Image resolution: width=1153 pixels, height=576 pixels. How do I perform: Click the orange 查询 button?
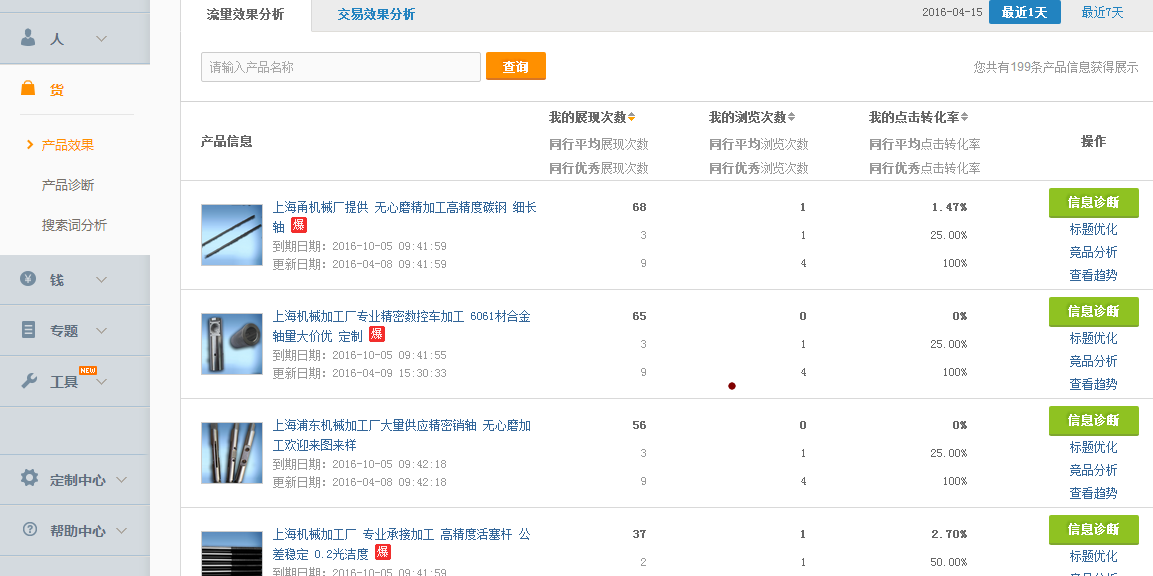pyautogui.click(x=515, y=67)
